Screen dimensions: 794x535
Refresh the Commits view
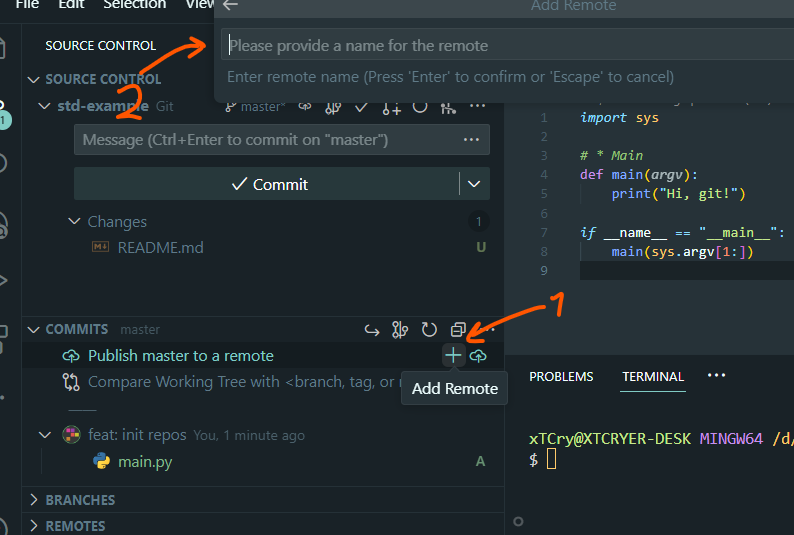(429, 329)
